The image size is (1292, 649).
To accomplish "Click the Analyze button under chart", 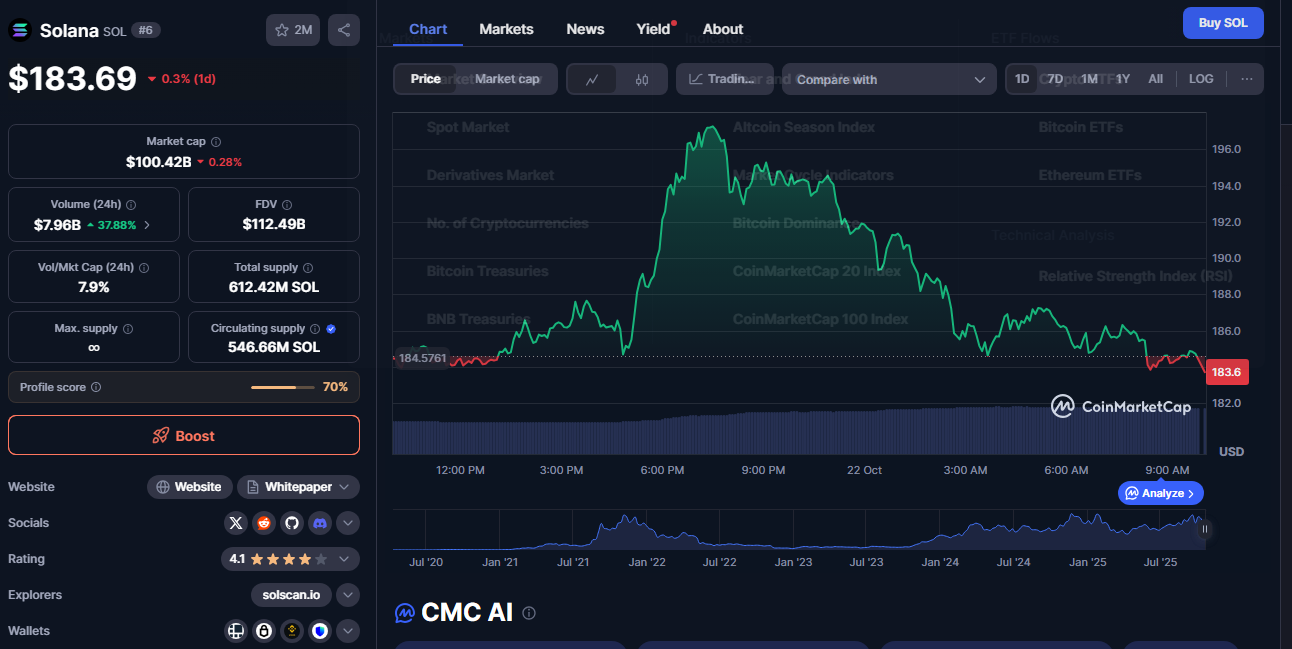I will point(1161,493).
